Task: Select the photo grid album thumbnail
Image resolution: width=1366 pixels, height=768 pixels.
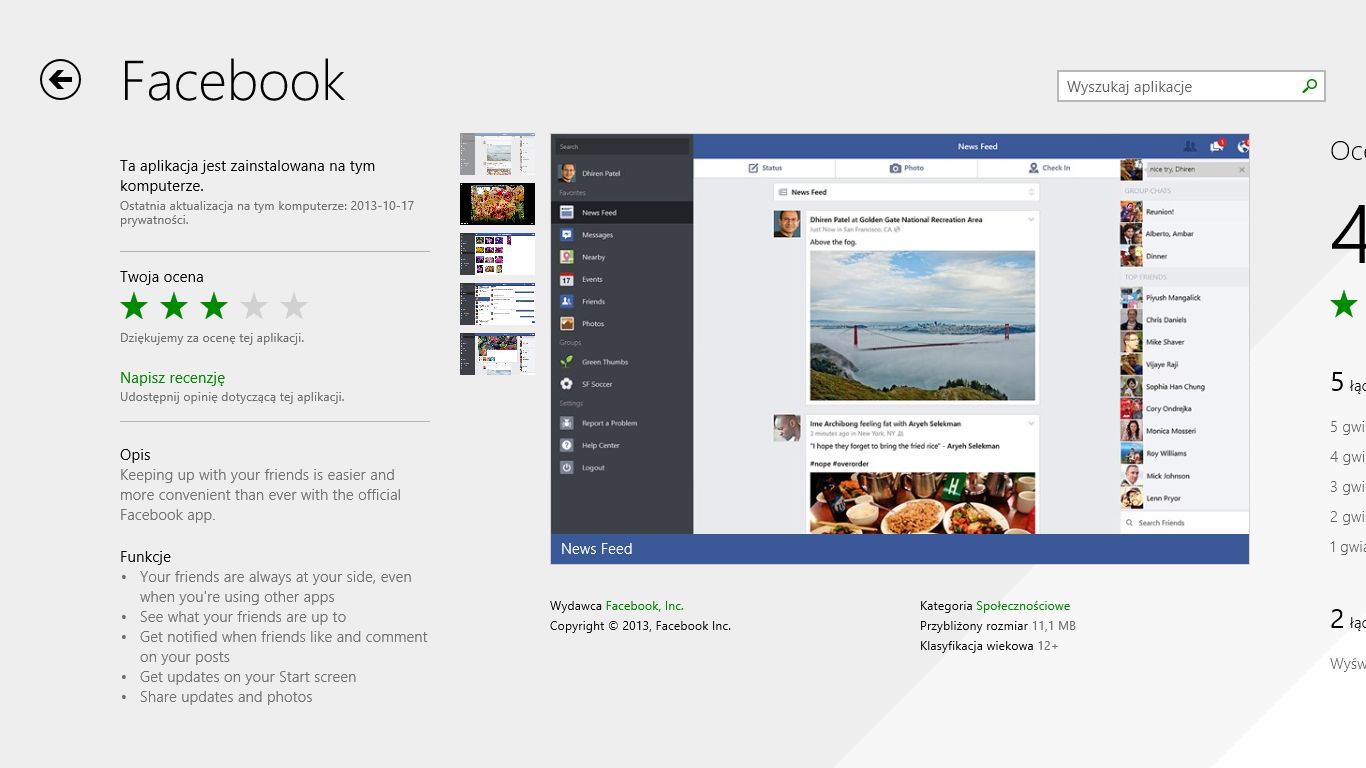Action: pyautogui.click(x=497, y=254)
